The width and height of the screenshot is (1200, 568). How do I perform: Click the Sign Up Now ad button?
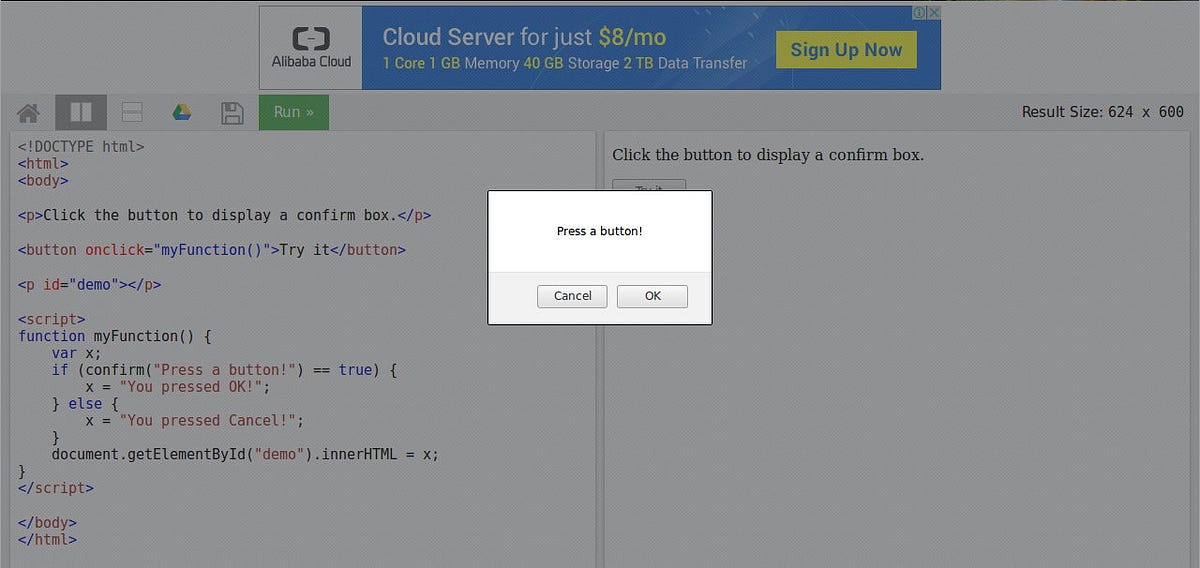(846, 50)
